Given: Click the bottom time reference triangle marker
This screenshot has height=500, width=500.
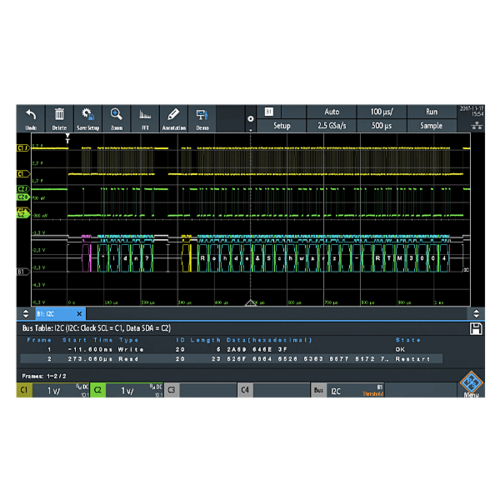Looking at the screenshot, I should point(251,303).
